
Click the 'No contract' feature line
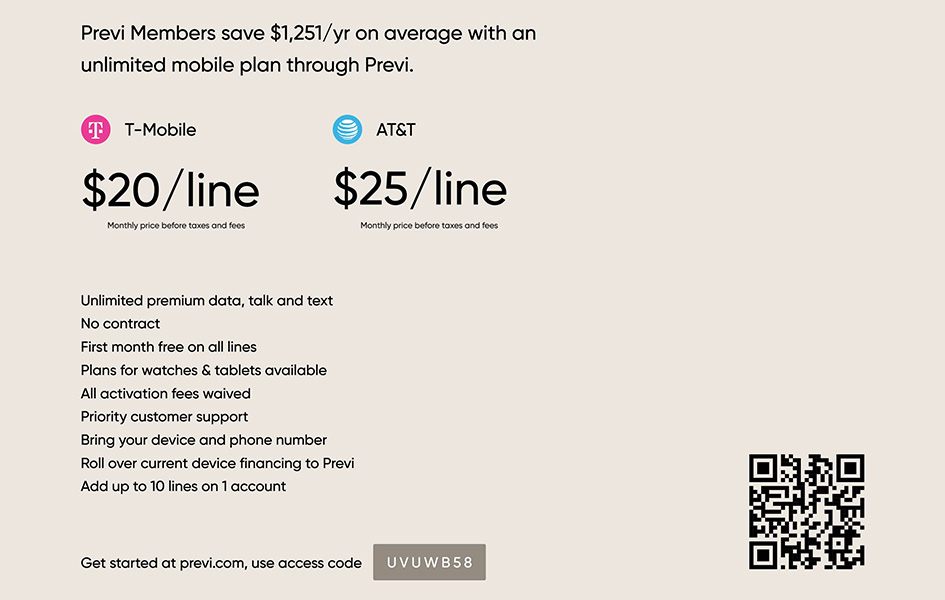pos(121,323)
